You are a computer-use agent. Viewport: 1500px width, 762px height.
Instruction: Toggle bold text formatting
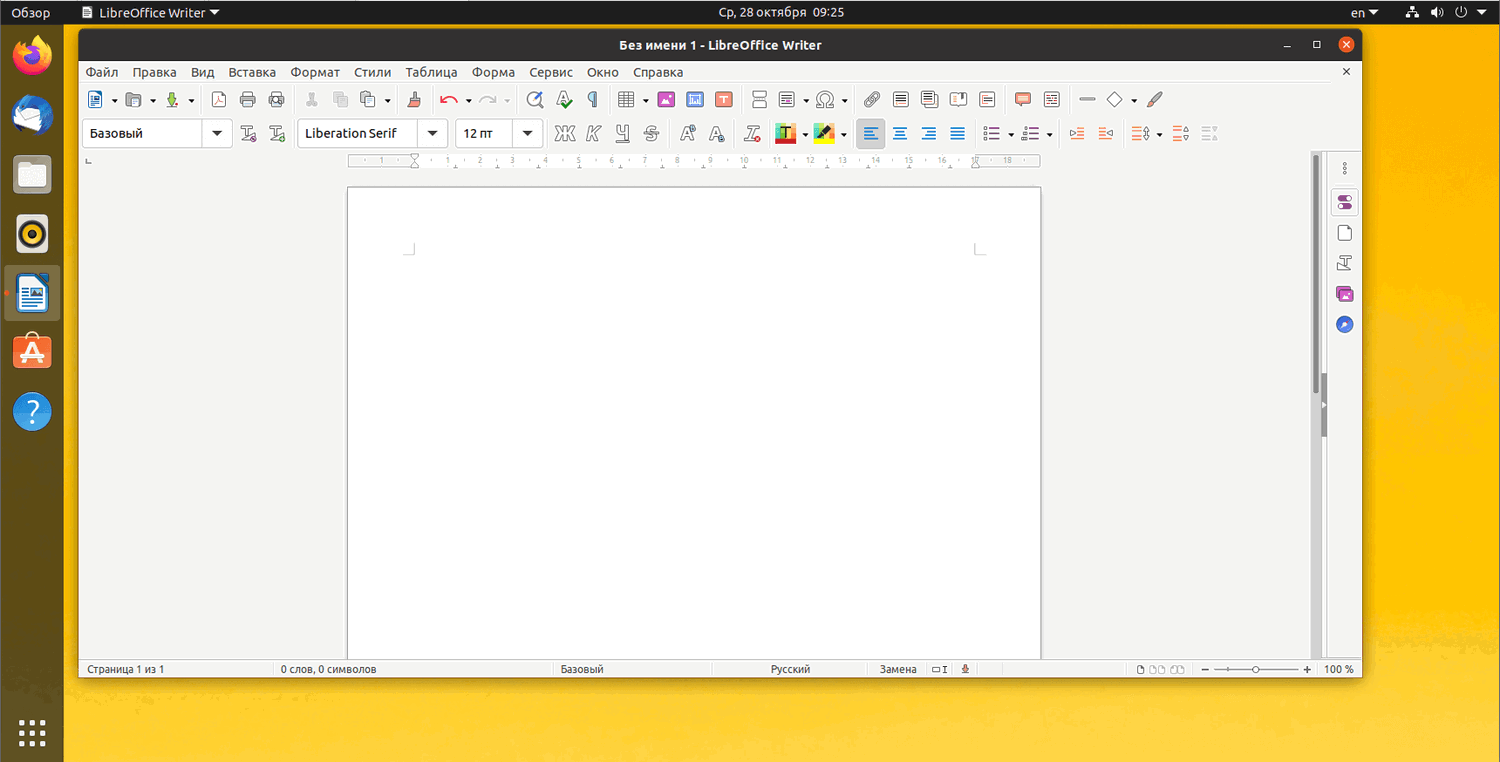[565, 133]
